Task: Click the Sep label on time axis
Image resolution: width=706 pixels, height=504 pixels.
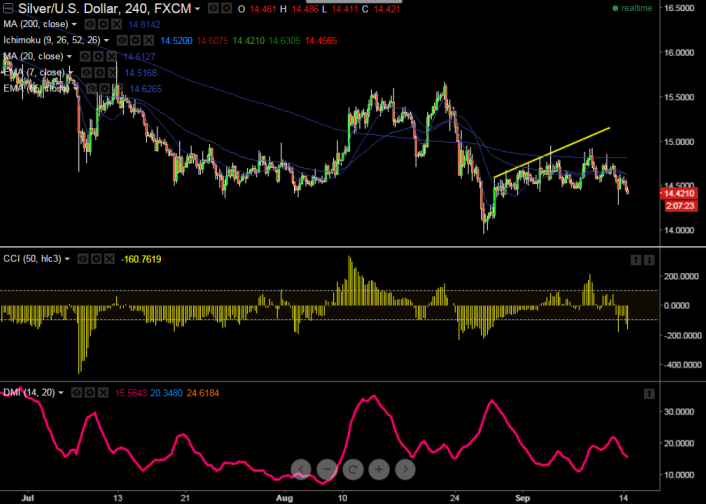Action: (x=523, y=498)
